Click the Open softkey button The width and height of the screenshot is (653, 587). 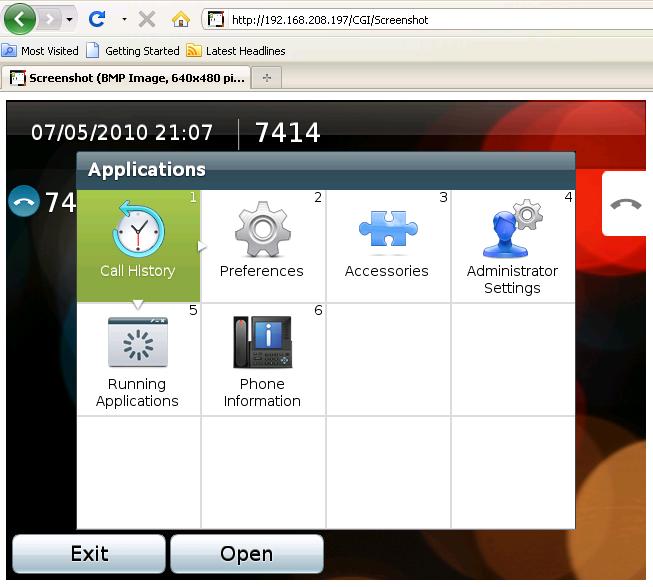[247, 554]
